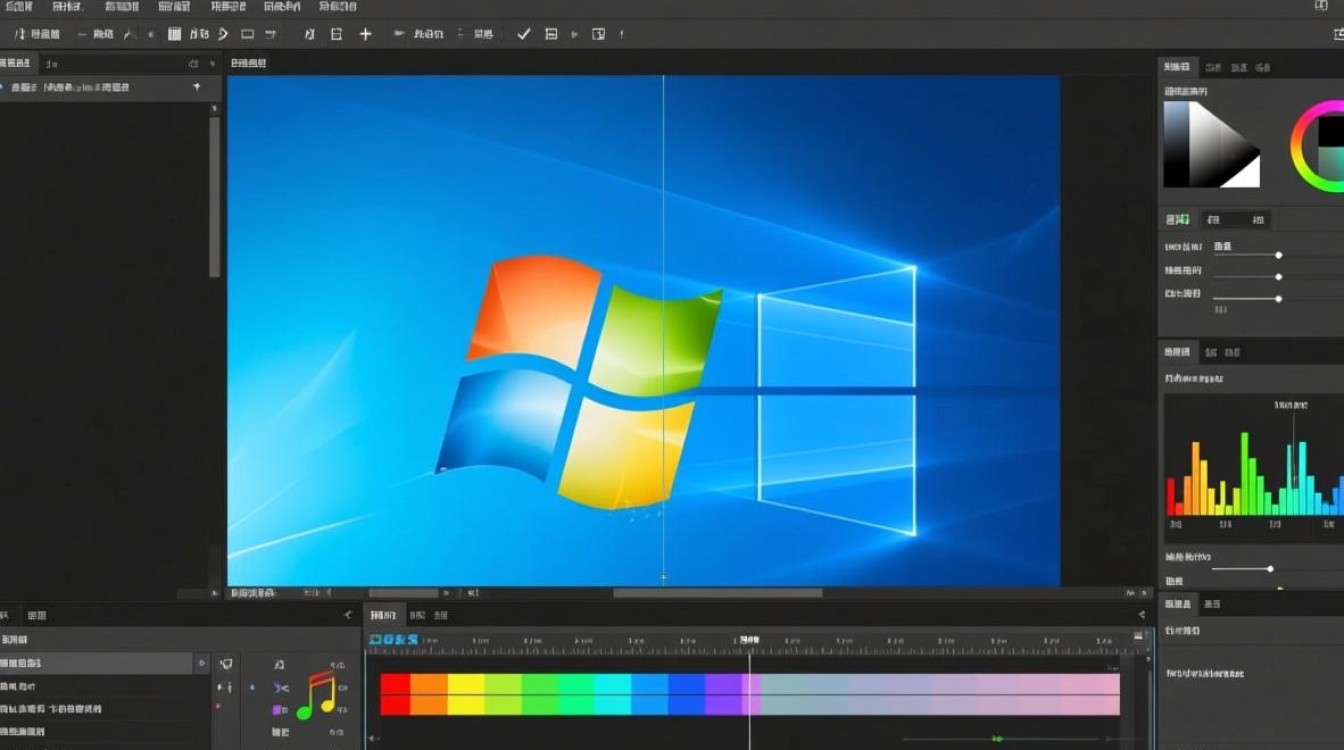Toggle the red record dot in the track list
This screenshot has height=750, width=1344.
tap(218, 707)
